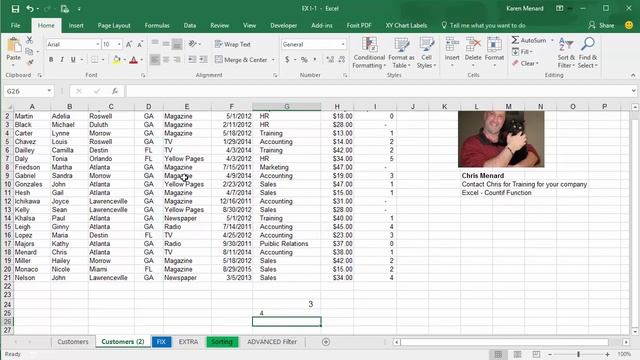Open the ADVANCED Filter sheet tab

pos(272,342)
